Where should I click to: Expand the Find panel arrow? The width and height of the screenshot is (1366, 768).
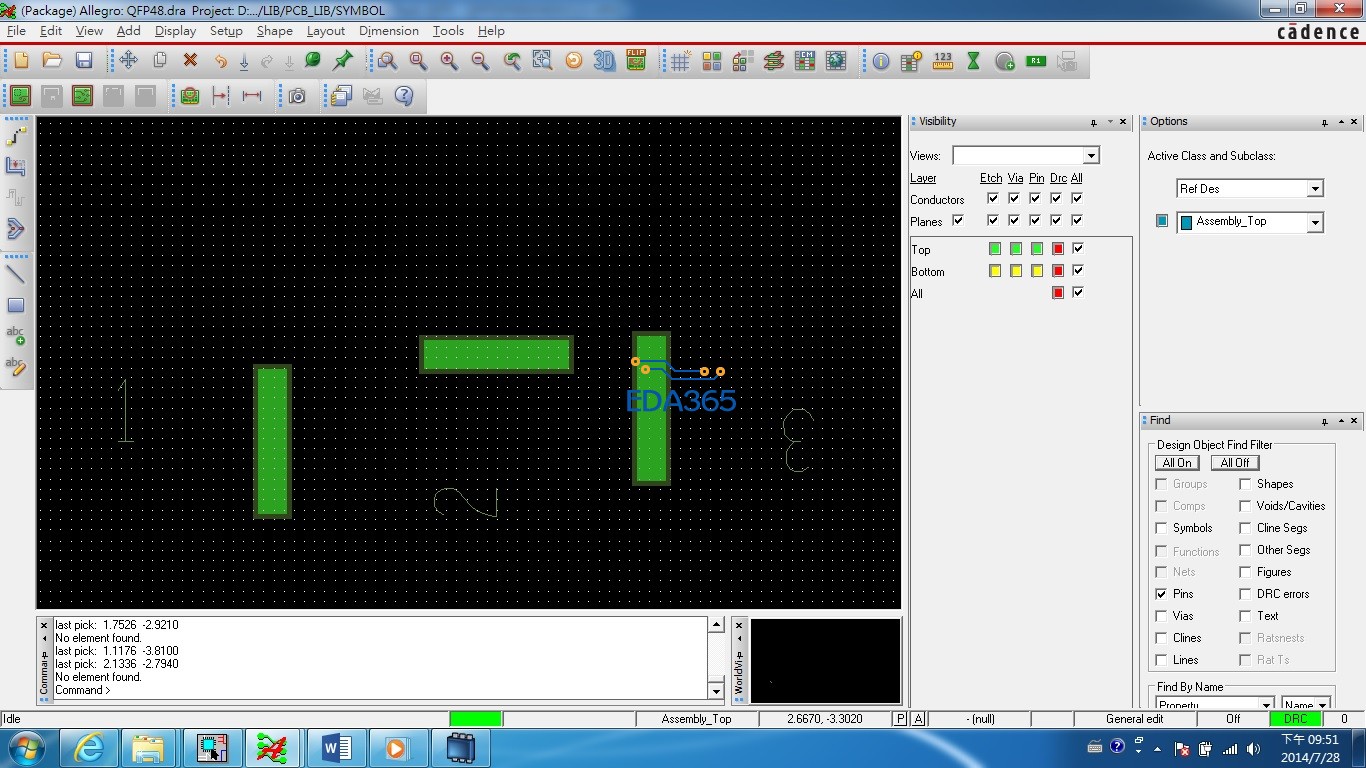pyautogui.click(x=1340, y=421)
